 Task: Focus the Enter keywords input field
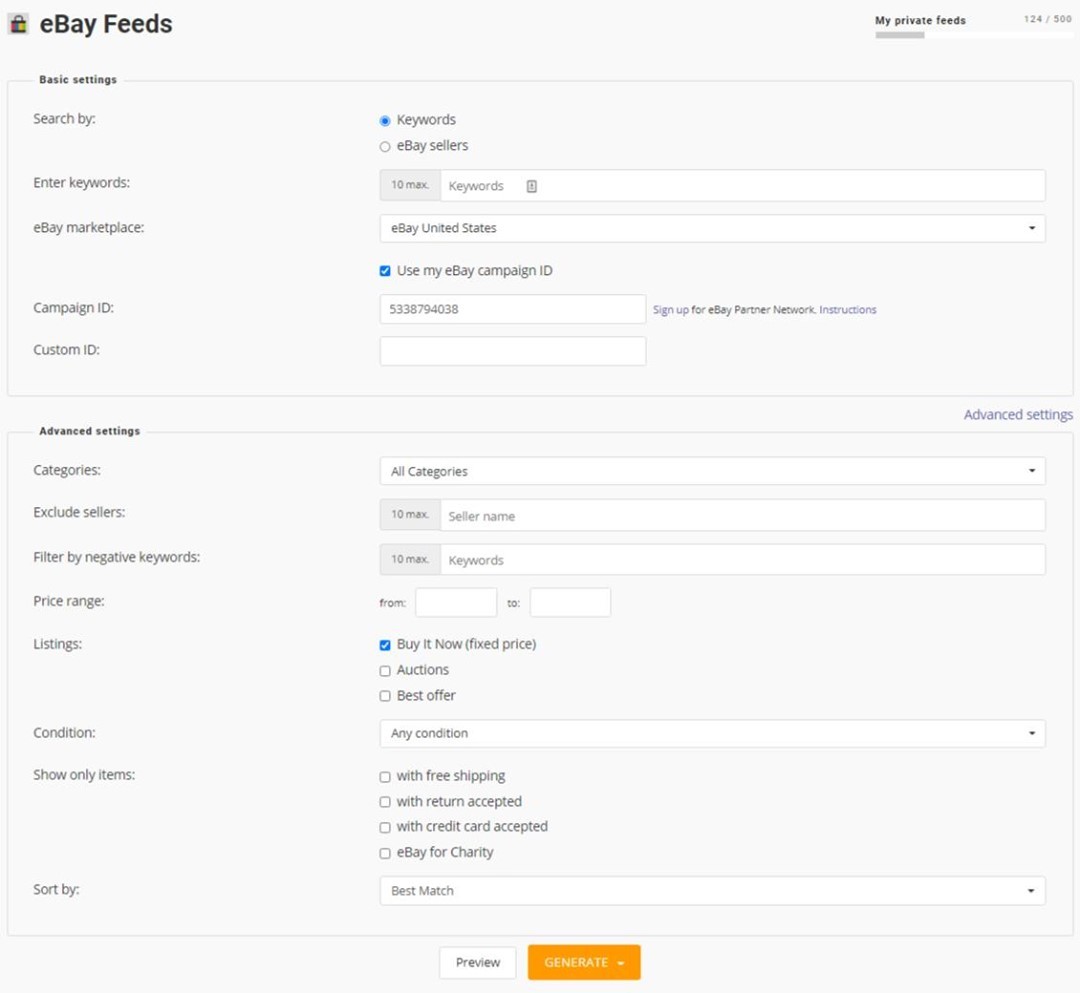click(742, 186)
